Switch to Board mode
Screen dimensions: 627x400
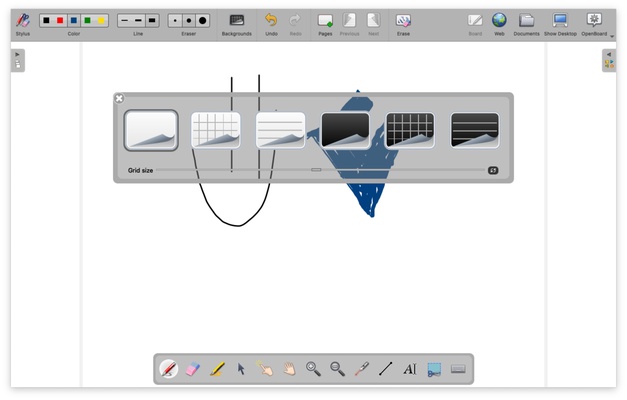[x=475, y=24]
